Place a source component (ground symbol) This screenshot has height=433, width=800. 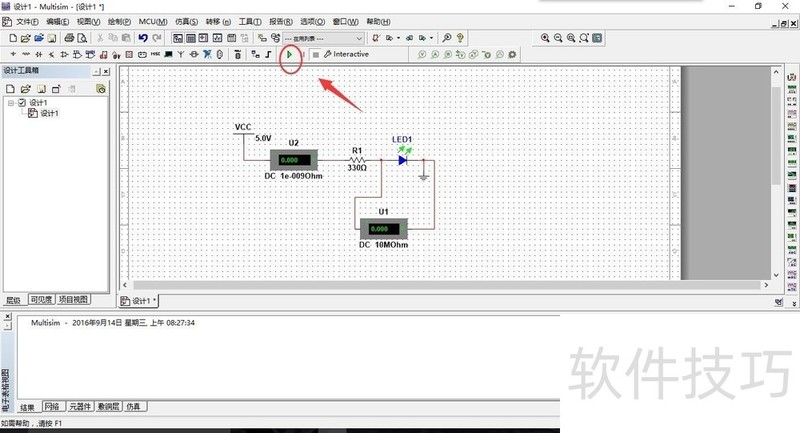(x=13, y=54)
